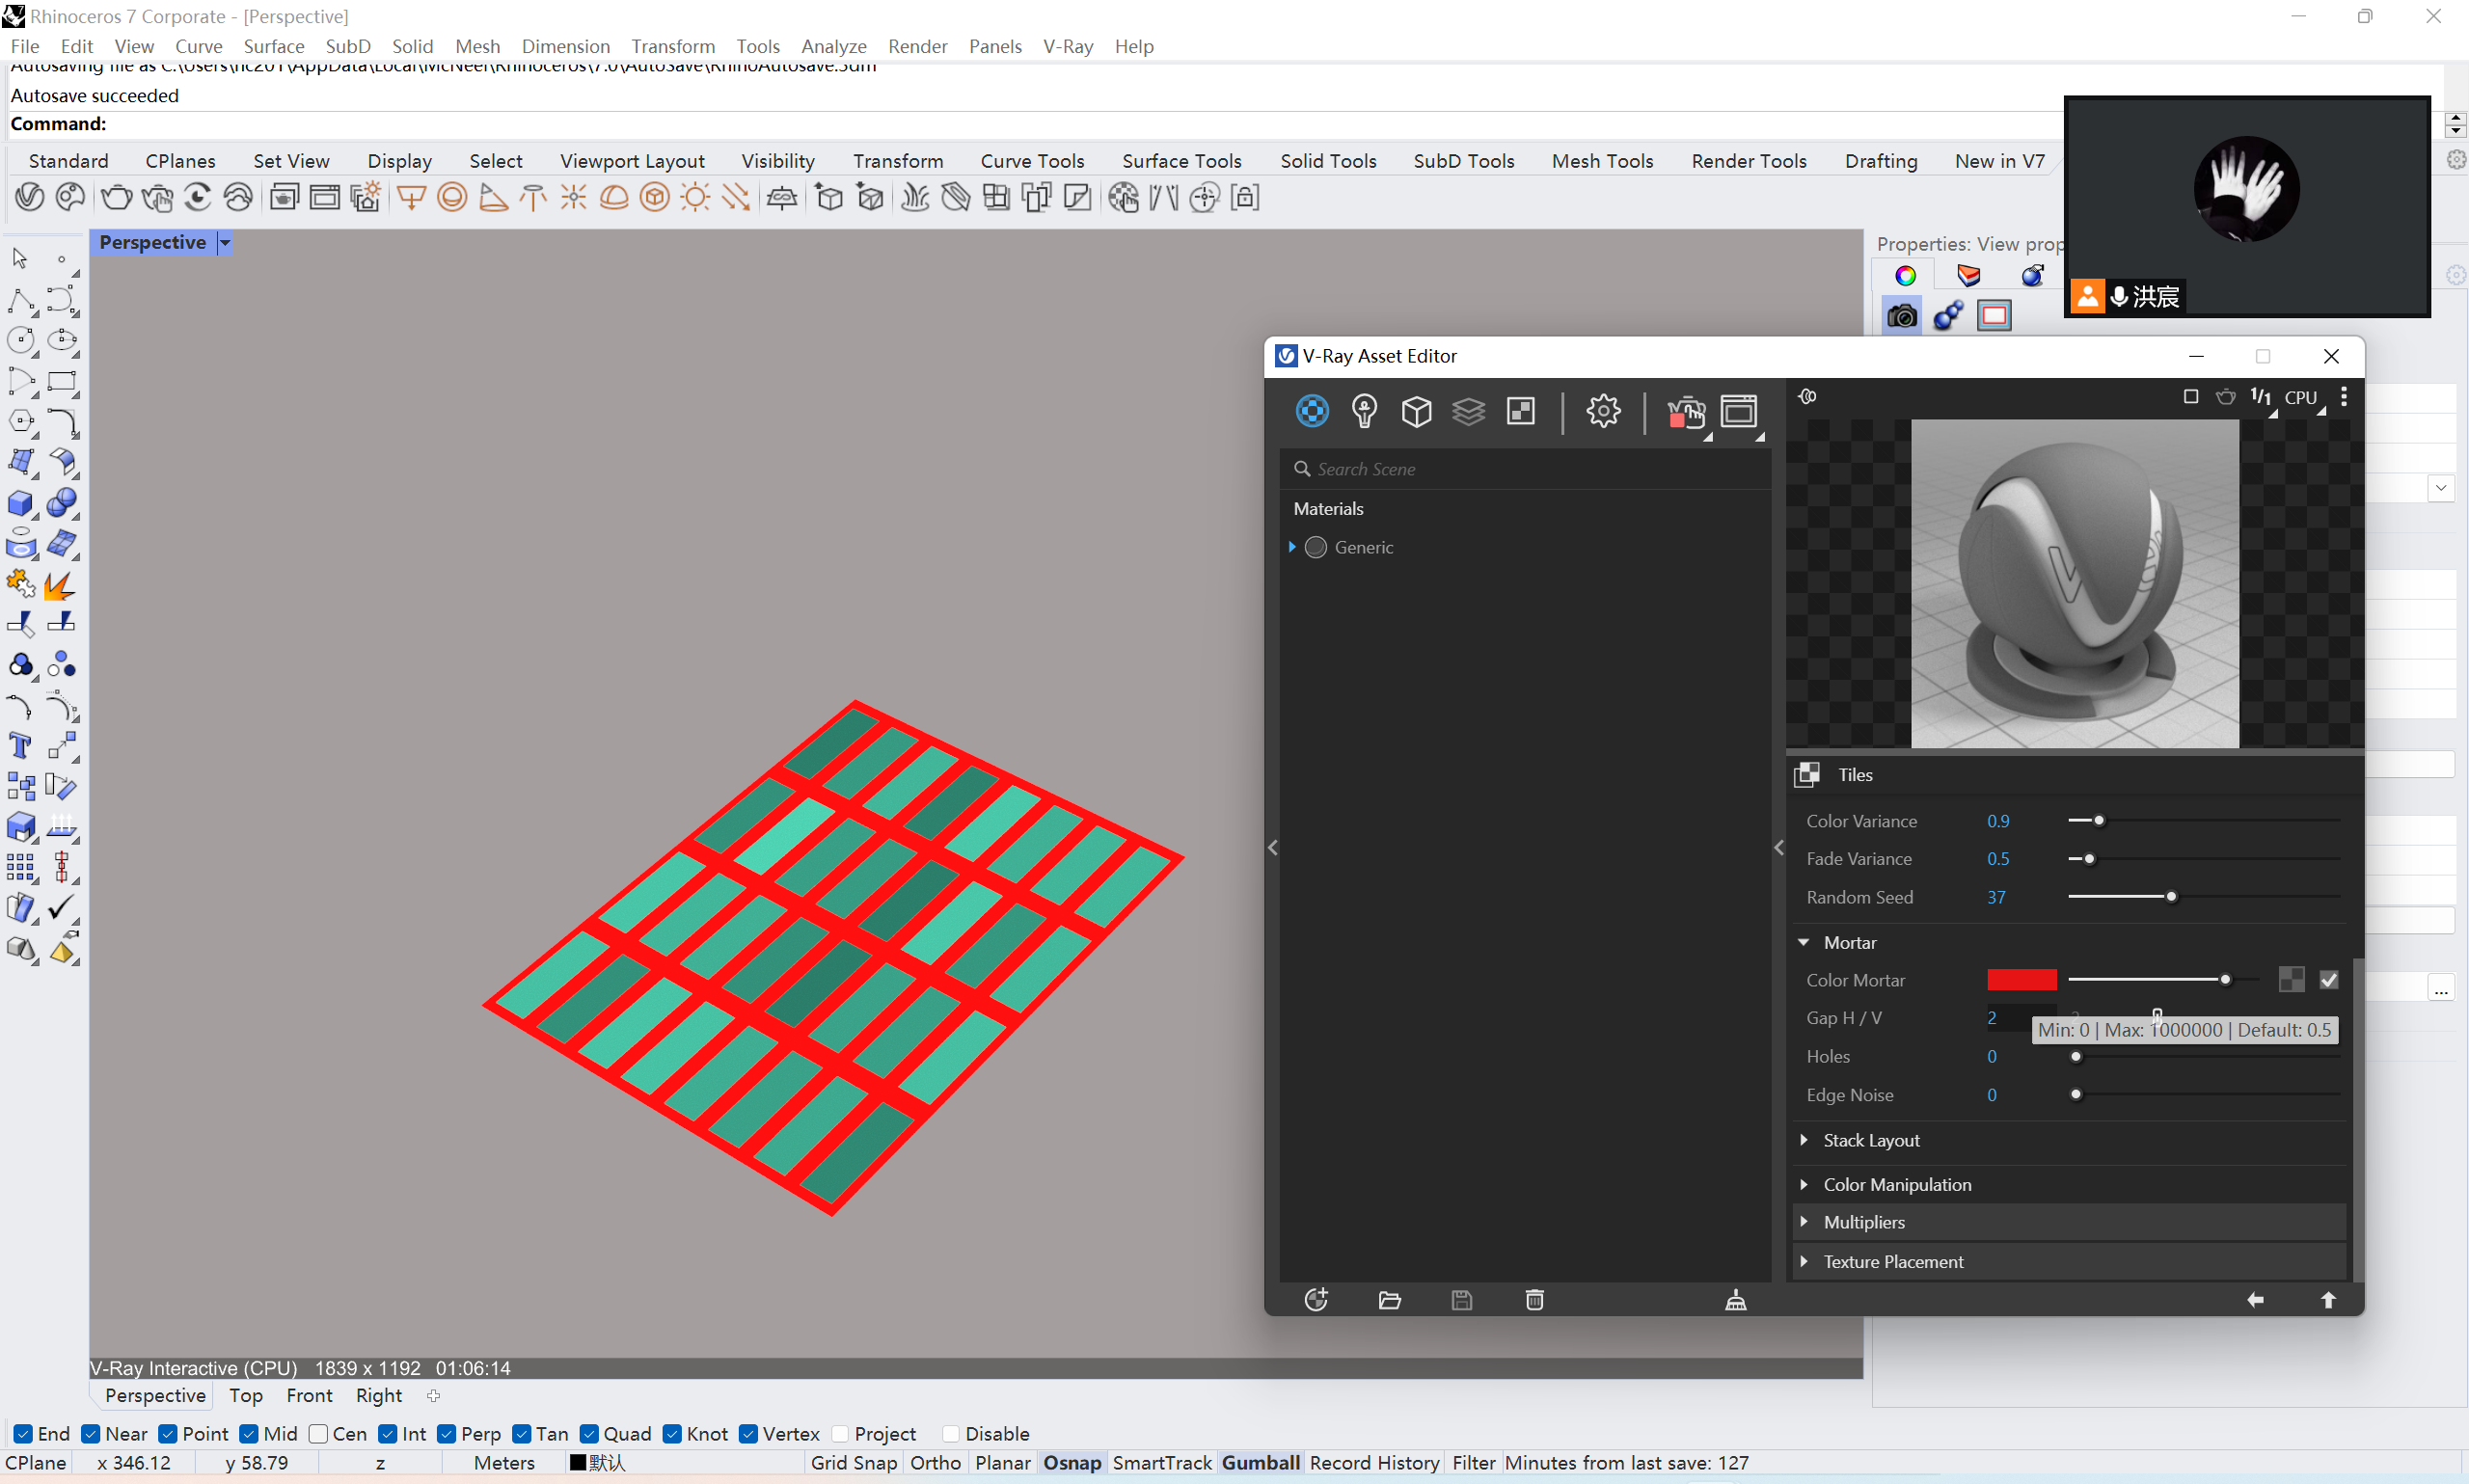The height and width of the screenshot is (1484, 2469).
Task: Open the V-Ray menu
Action: click(1067, 46)
